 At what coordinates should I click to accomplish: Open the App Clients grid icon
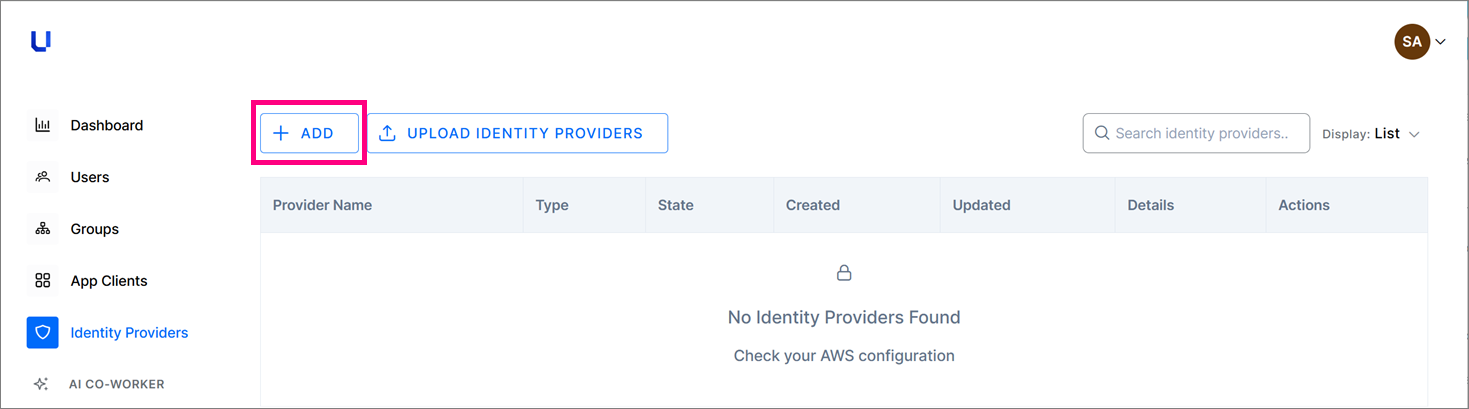point(43,281)
